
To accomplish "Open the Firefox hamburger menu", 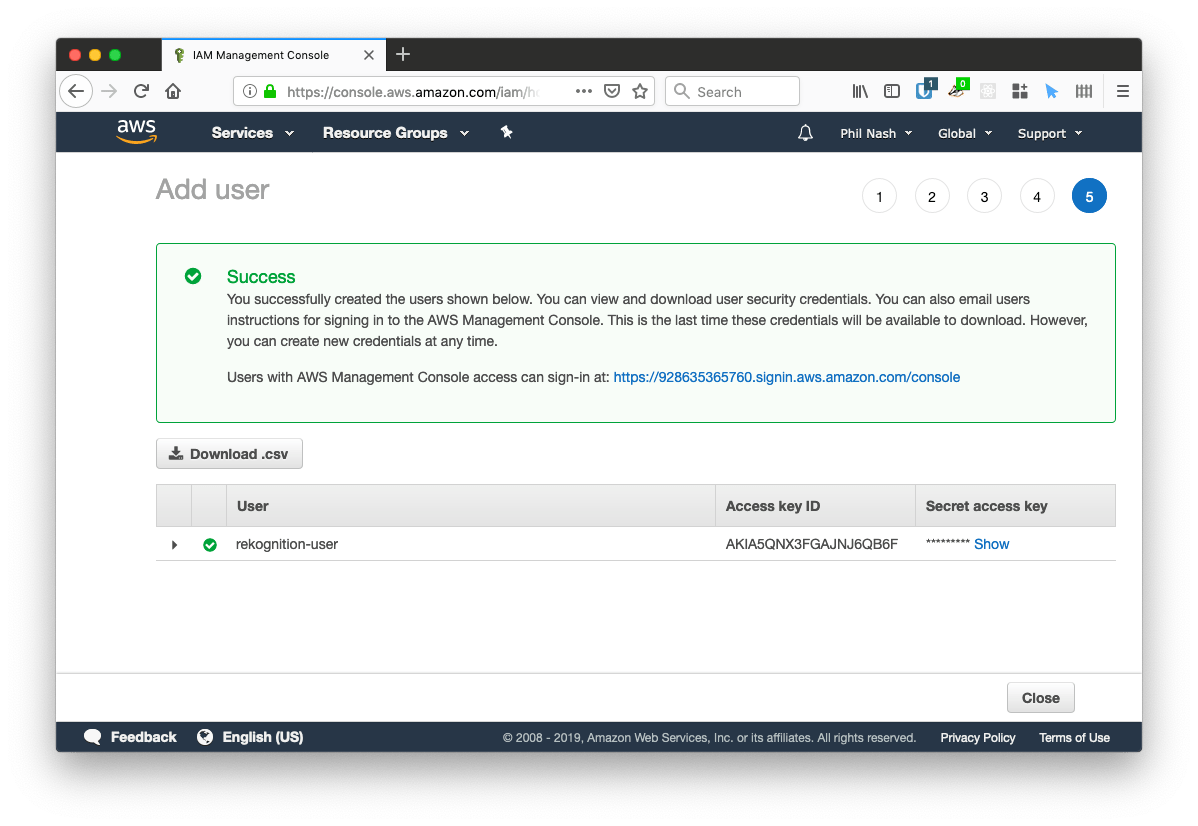I will point(1122,92).
